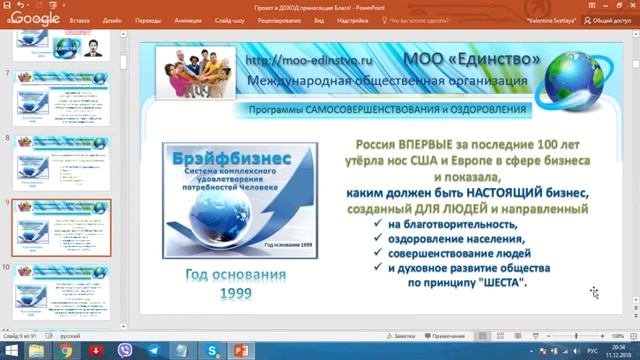This screenshot has height=360, width=640.
Task: Select slide 8 thumbnail
Action: coord(61,163)
